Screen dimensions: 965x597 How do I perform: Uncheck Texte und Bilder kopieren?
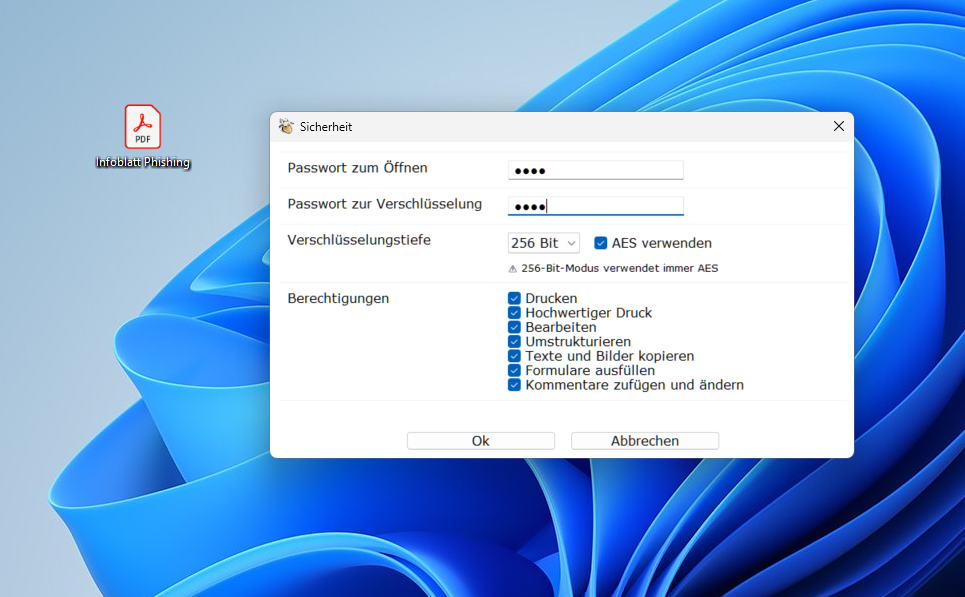(x=515, y=356)
